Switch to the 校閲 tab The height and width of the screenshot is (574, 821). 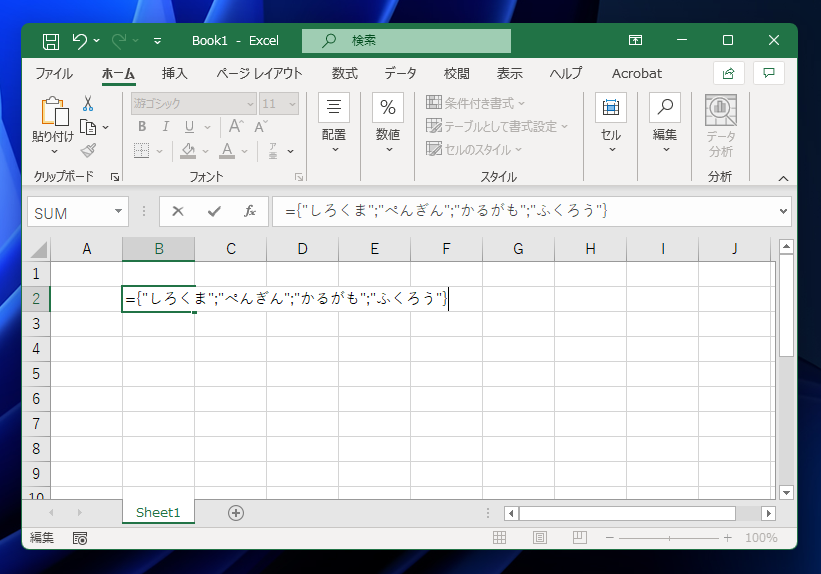click(x=457, y=73)
